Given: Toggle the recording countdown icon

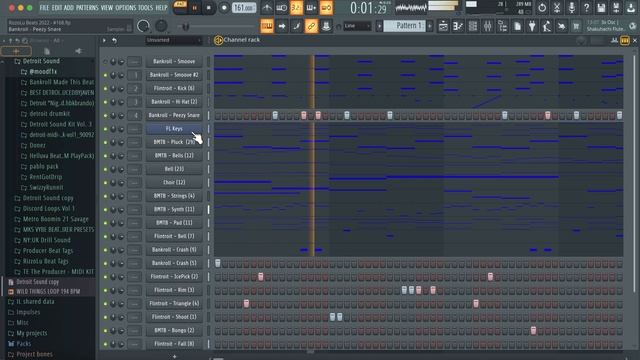Looking at the screenshot, I should tap(296, 7).
